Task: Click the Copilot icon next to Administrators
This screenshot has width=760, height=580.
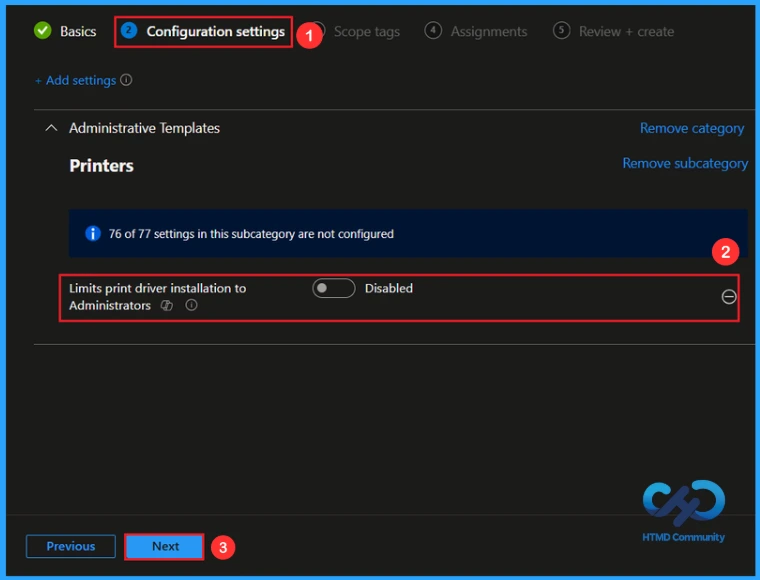Action: pyautogui.click(x=167, y=305)
